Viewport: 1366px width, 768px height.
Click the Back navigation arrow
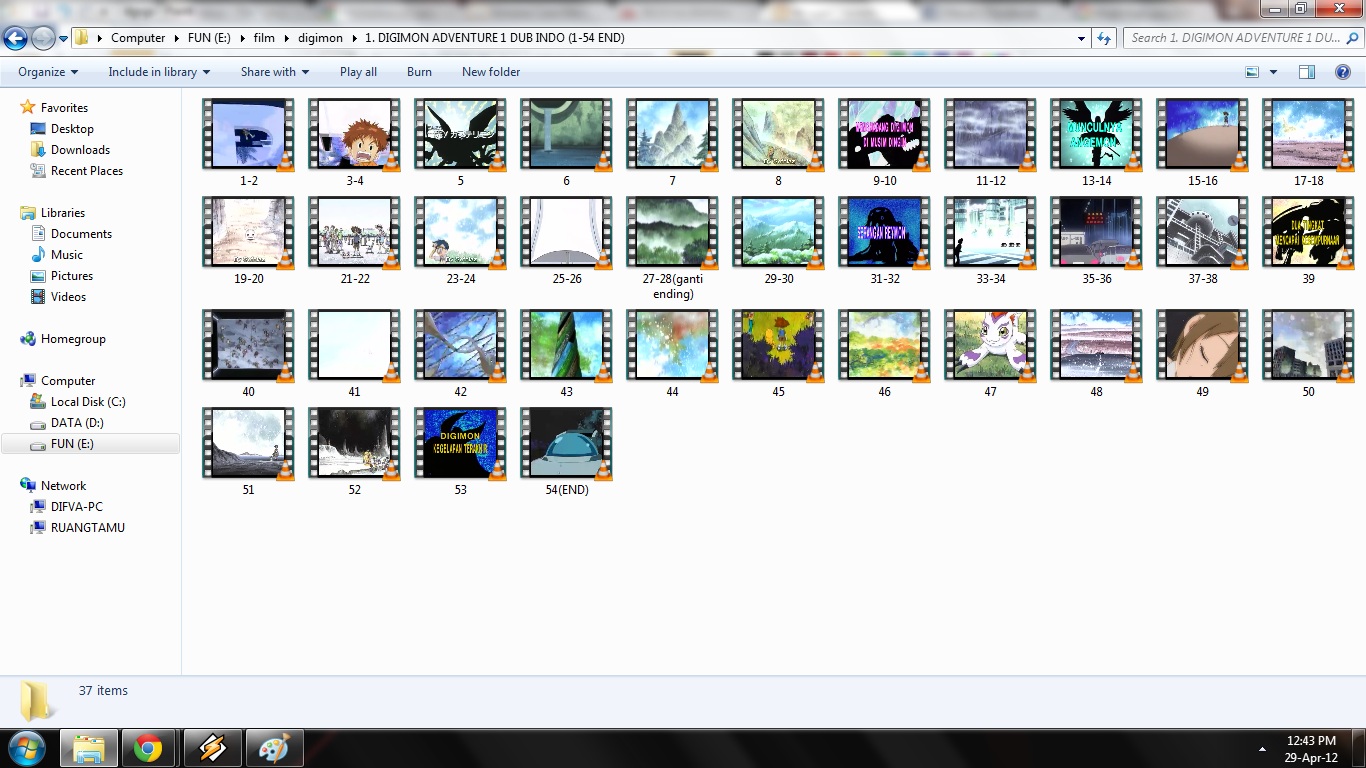[15, 38]
